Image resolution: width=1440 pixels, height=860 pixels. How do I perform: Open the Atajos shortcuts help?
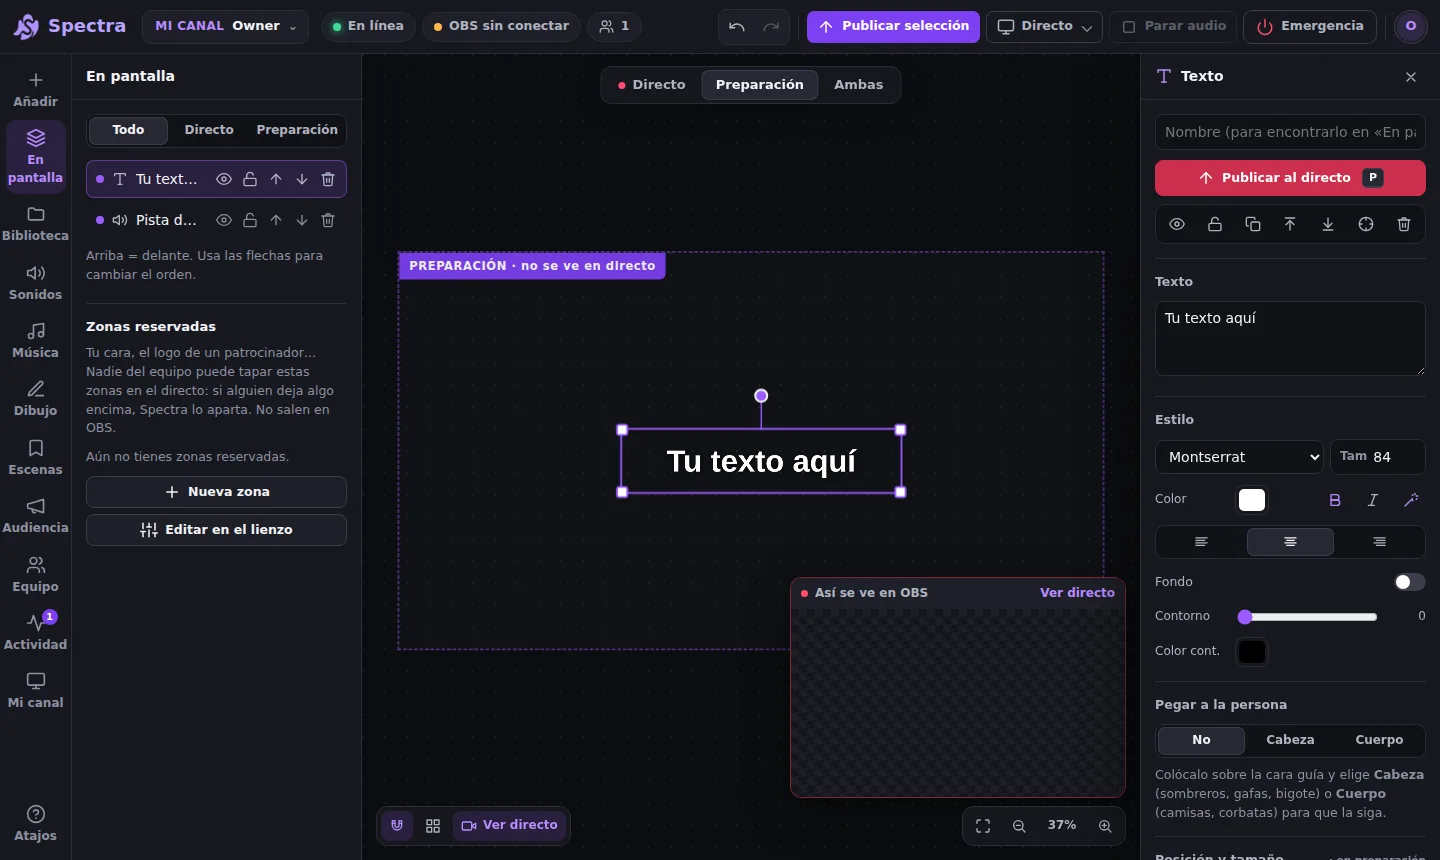click(x=35, y=824)
